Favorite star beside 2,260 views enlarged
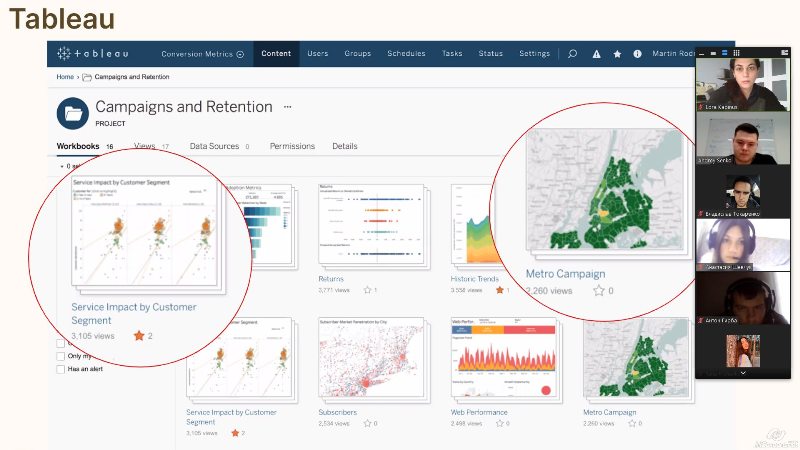800x450 pixels. [x=598, y=291]
